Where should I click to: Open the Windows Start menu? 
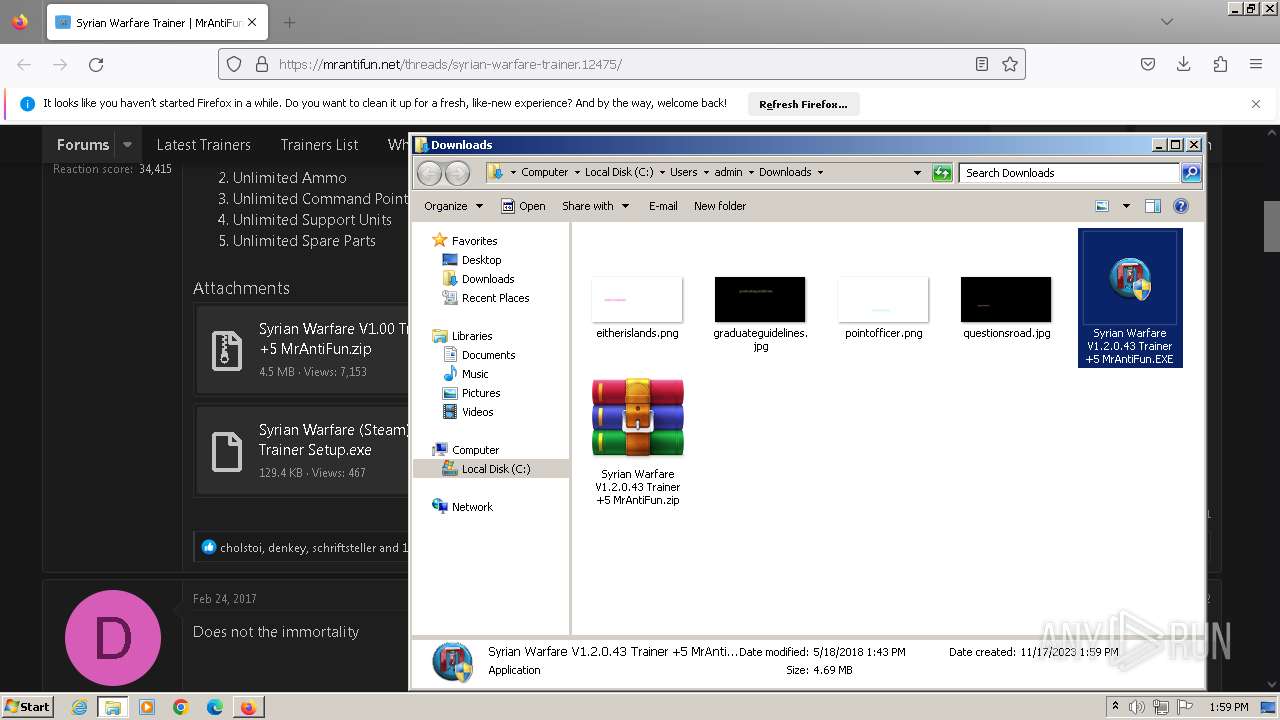[28, 706]
